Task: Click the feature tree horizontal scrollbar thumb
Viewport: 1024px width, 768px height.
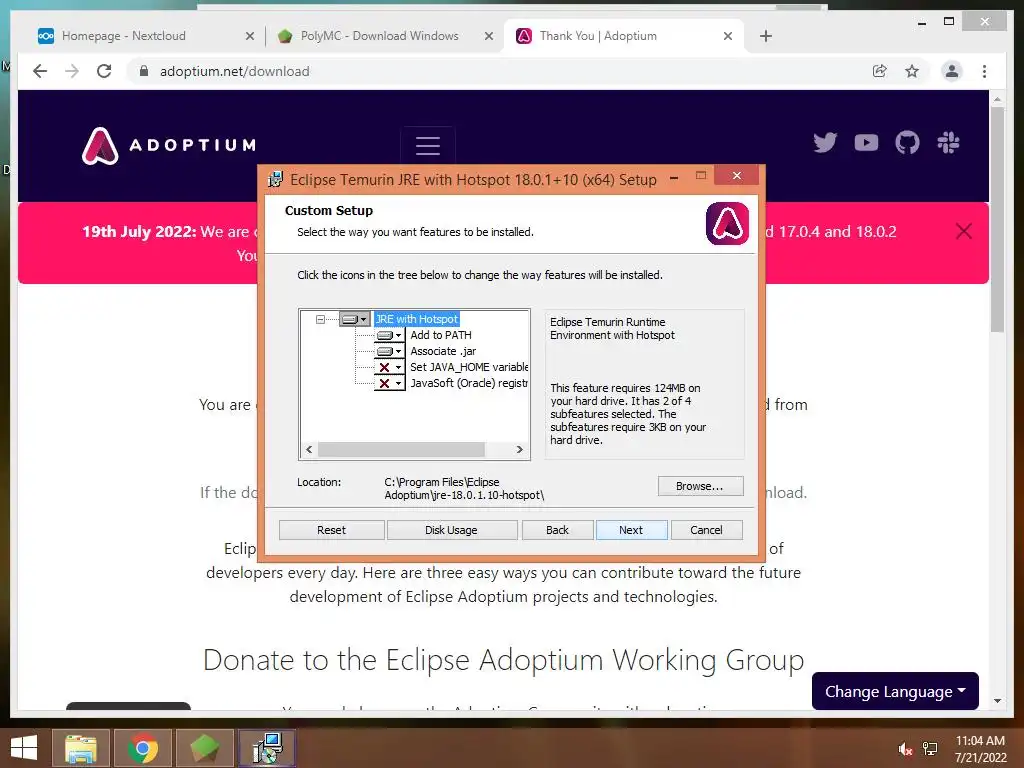Action: tap(401, 449)
